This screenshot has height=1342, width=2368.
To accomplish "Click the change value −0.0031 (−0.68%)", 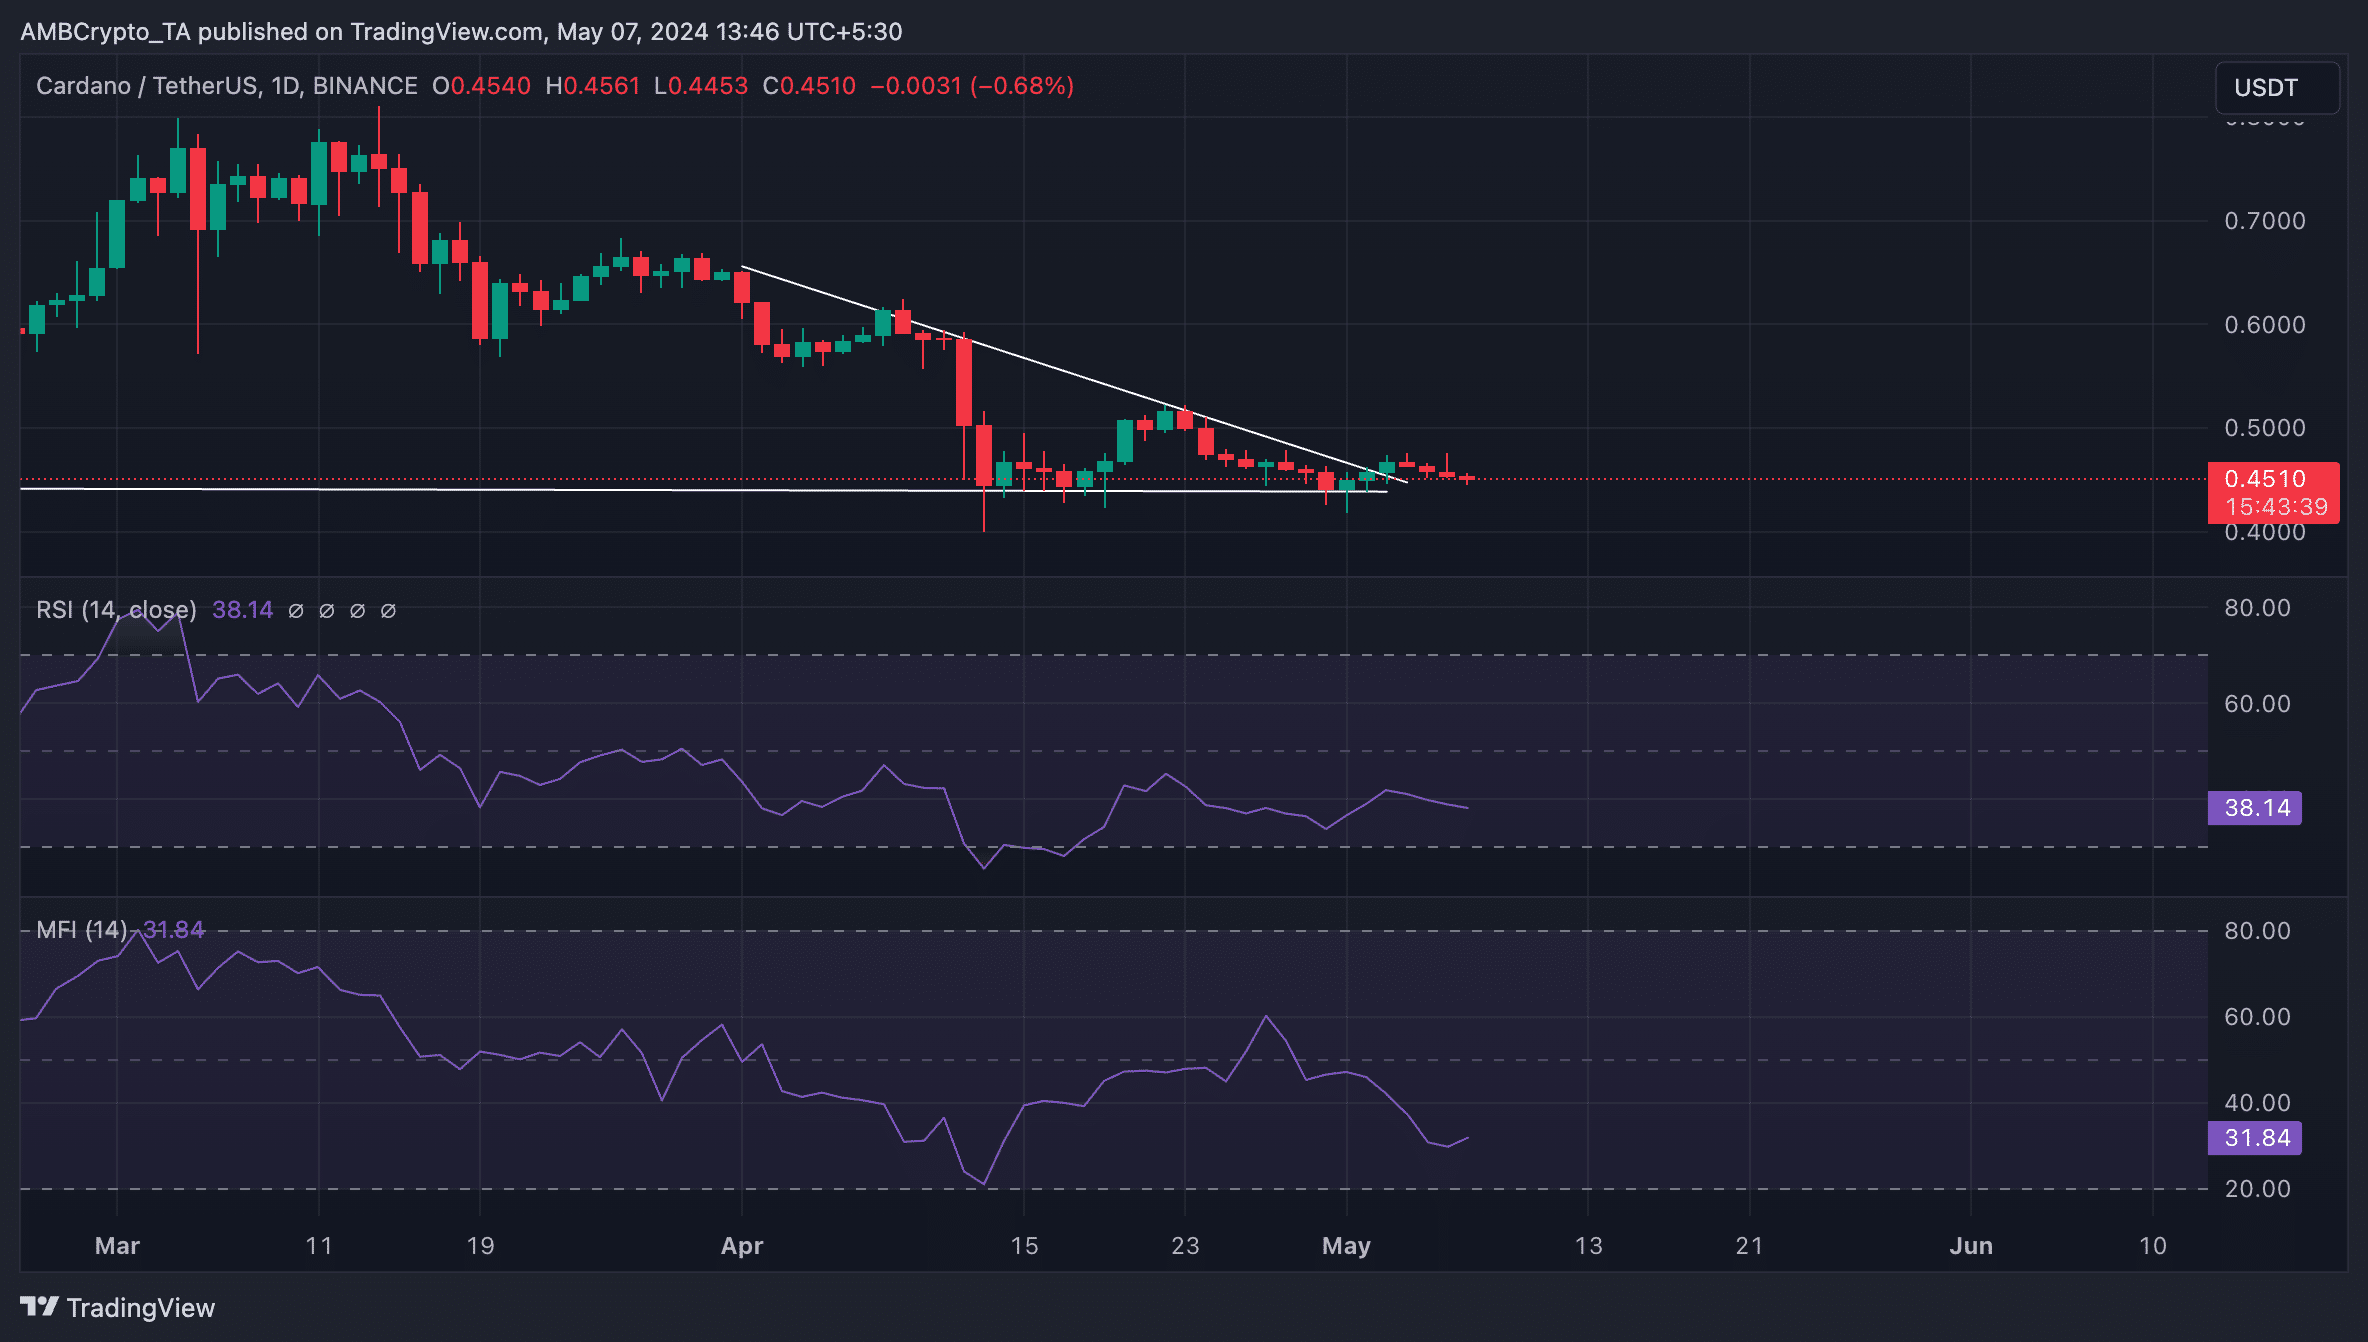I will pos(972,86).
